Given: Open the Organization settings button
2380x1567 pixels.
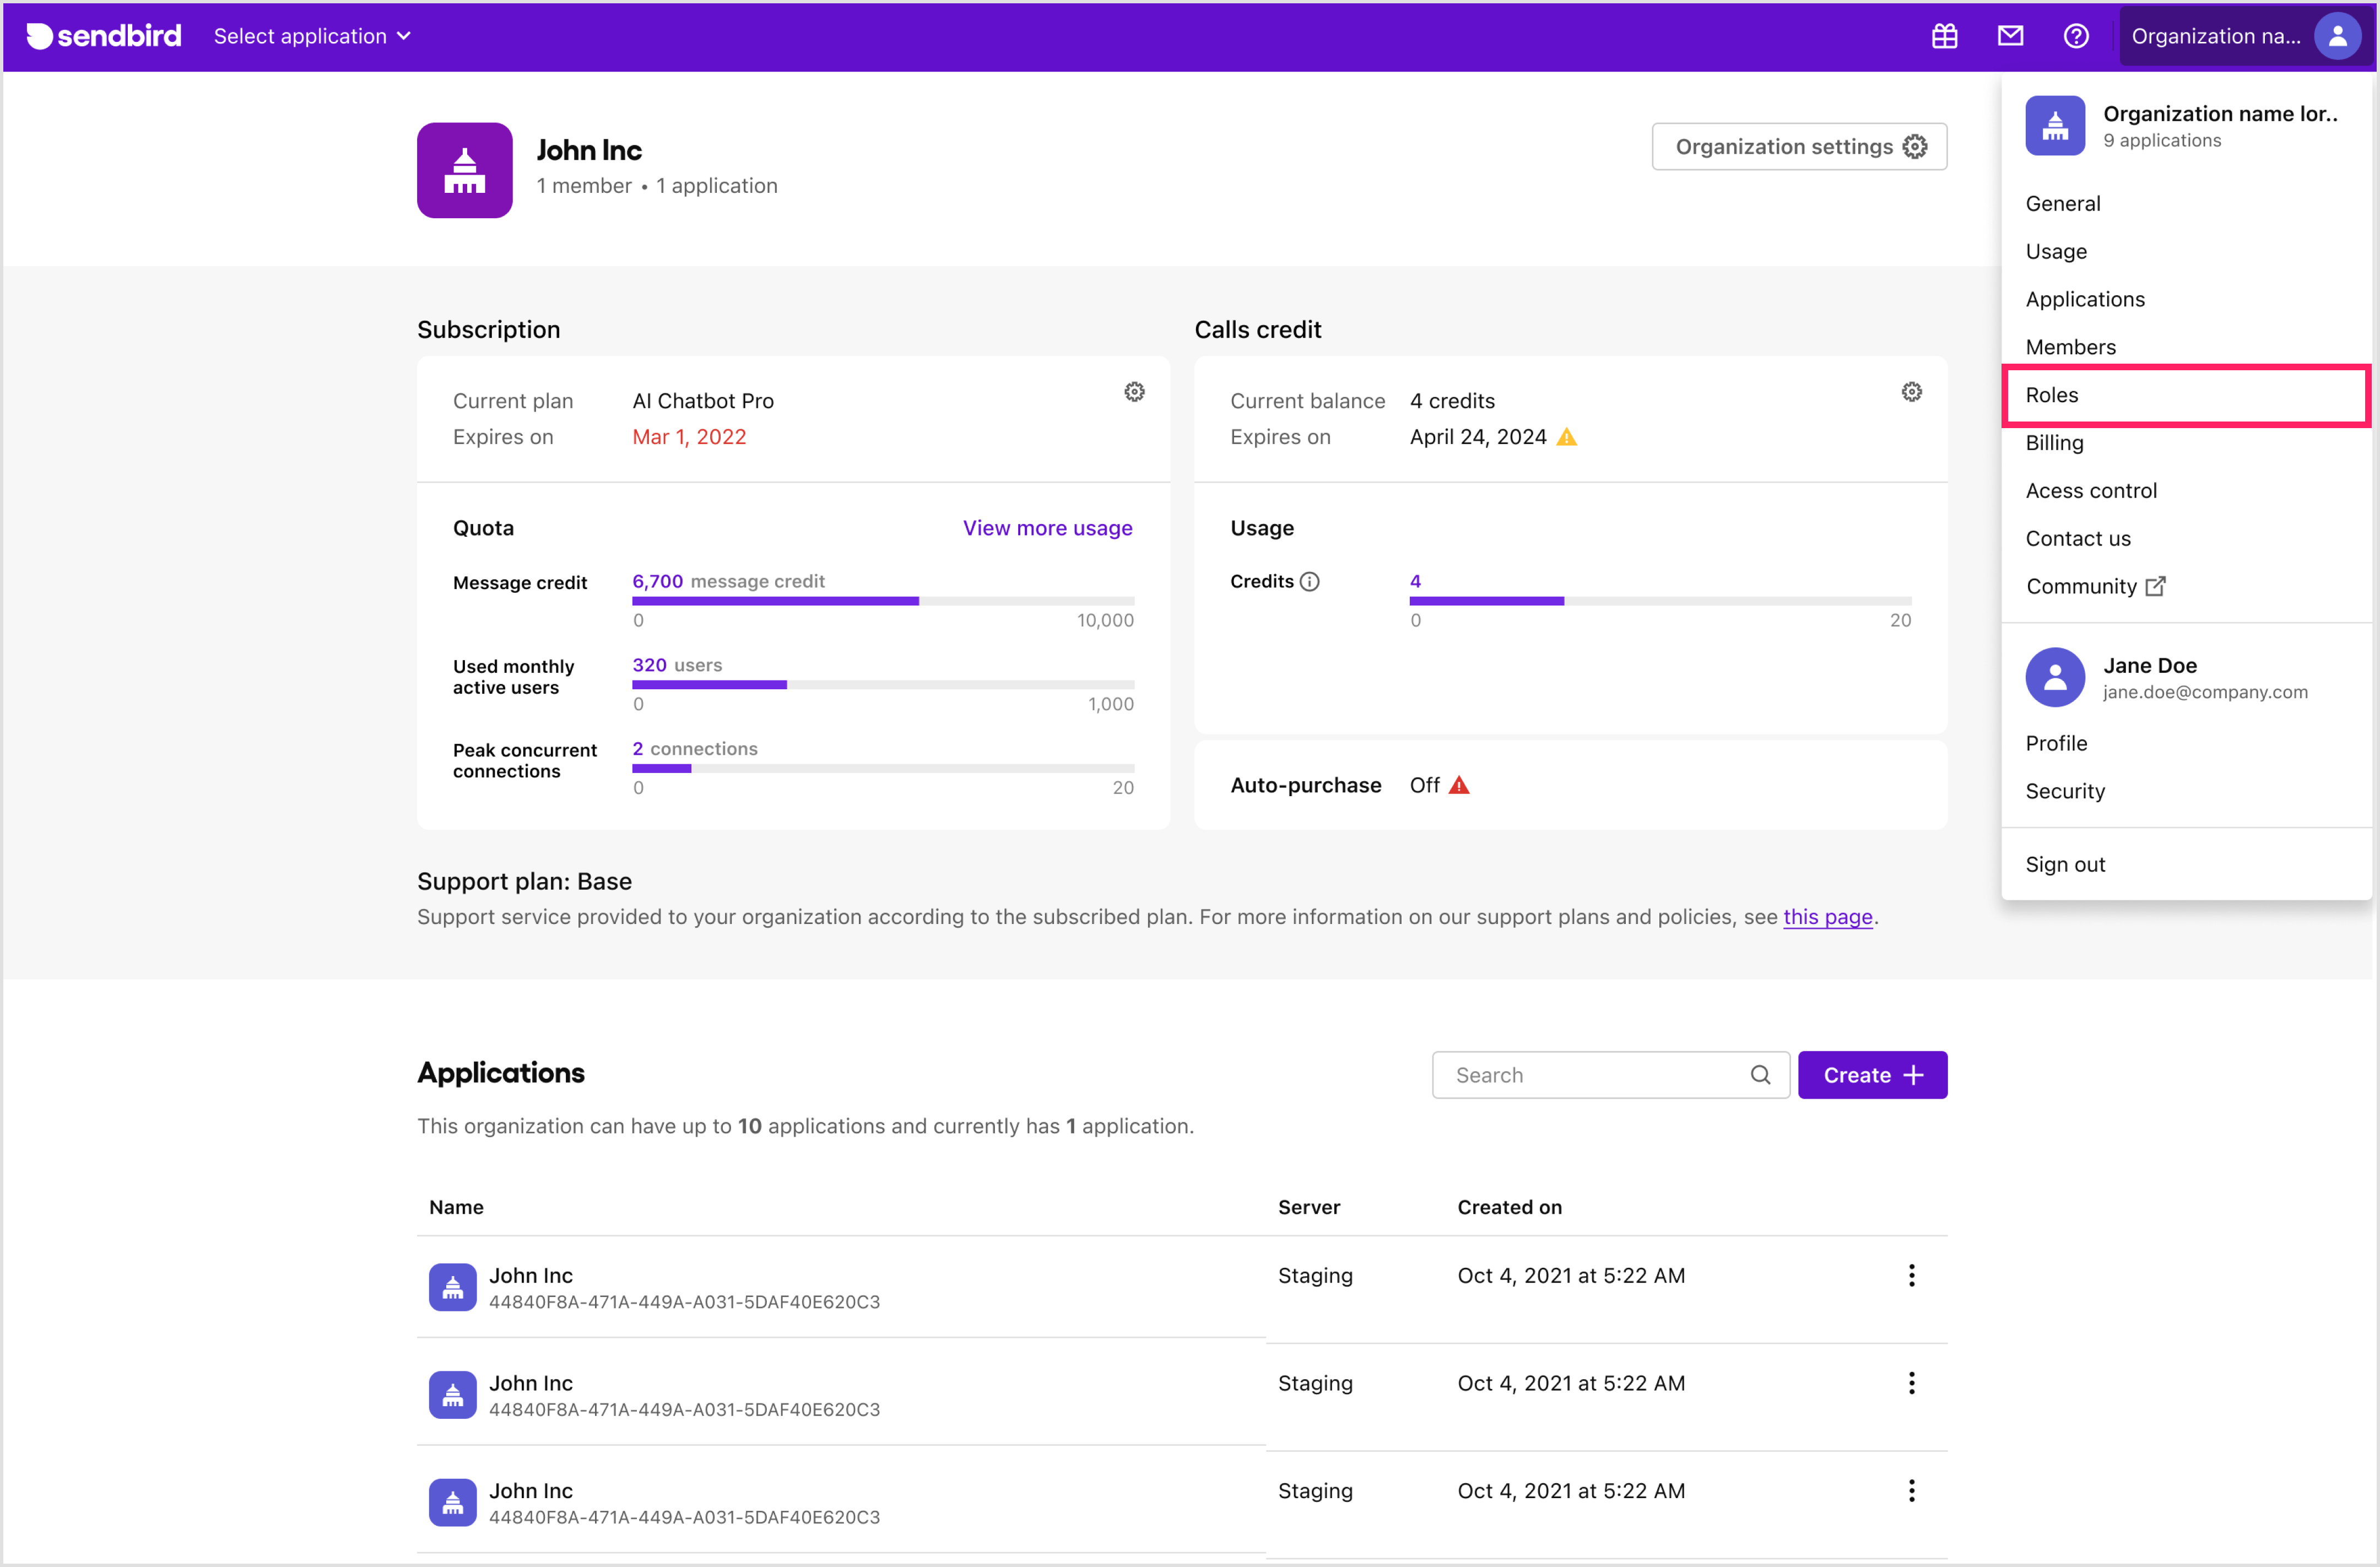Looking at the screenshot, I should click(1798, 146).
